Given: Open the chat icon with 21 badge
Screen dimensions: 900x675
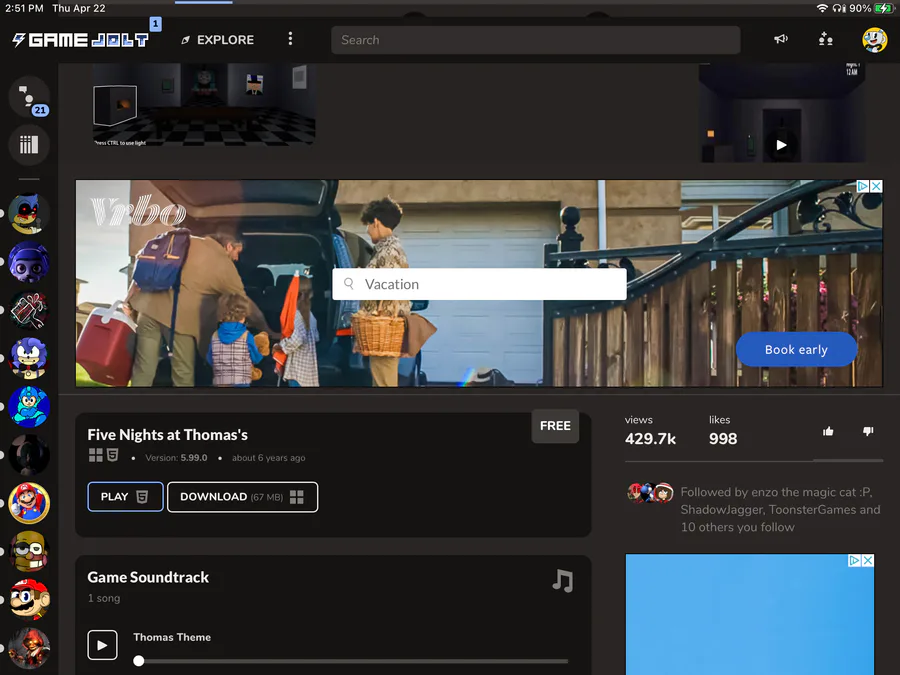Looking at the screenshot, I should [29, 96].
